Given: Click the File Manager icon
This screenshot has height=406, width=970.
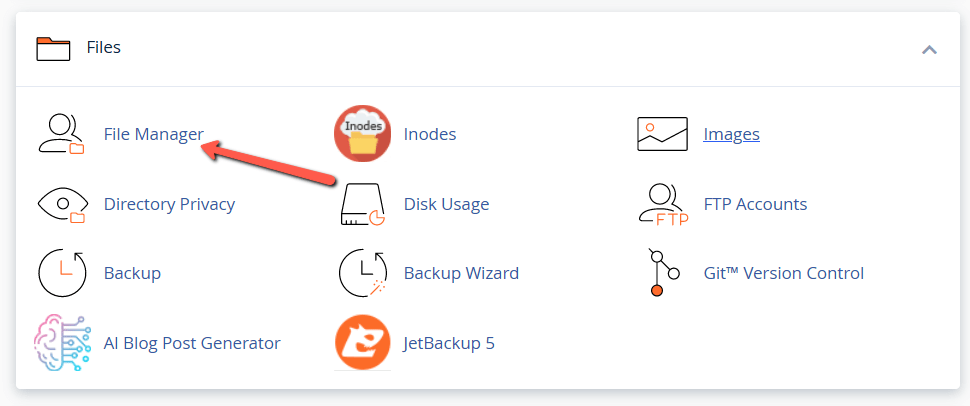Looking at the screenshot, I should click(62, 134).
